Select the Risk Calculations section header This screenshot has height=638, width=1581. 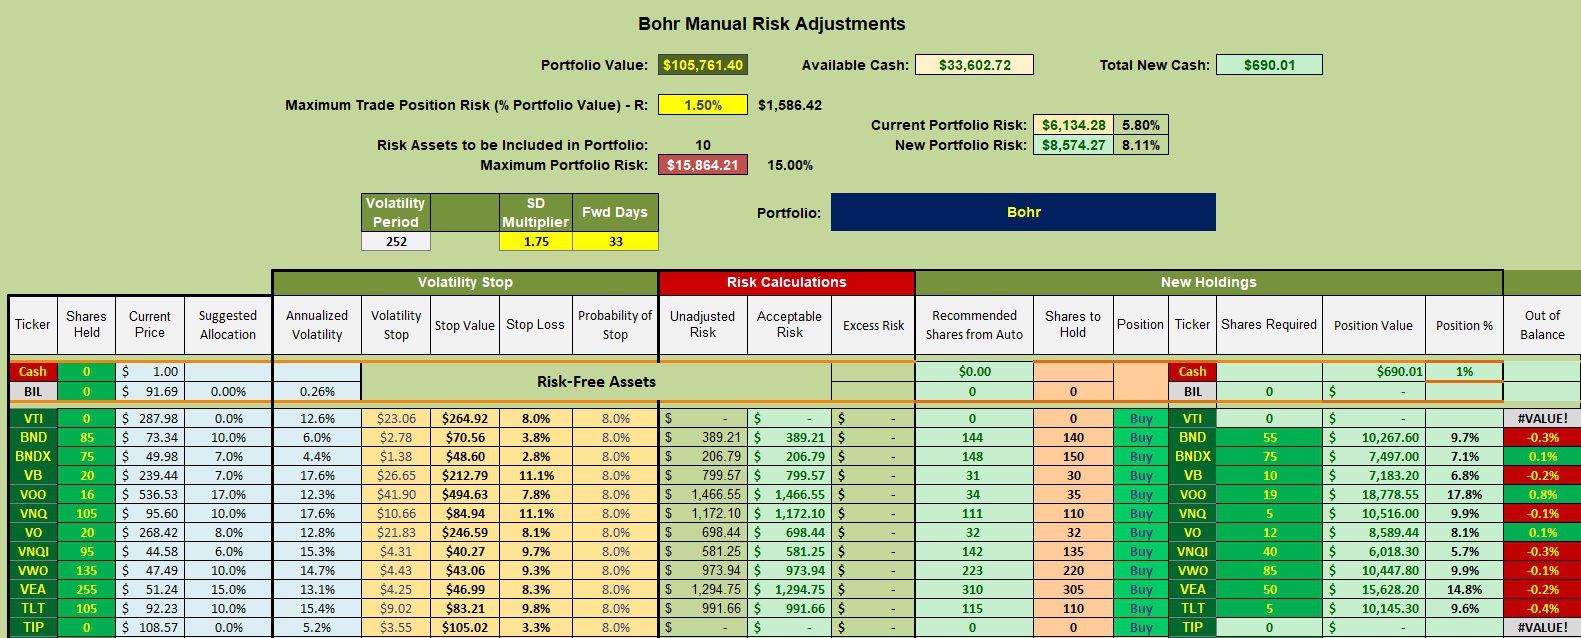pyautogui.click(x=787, y=282)
